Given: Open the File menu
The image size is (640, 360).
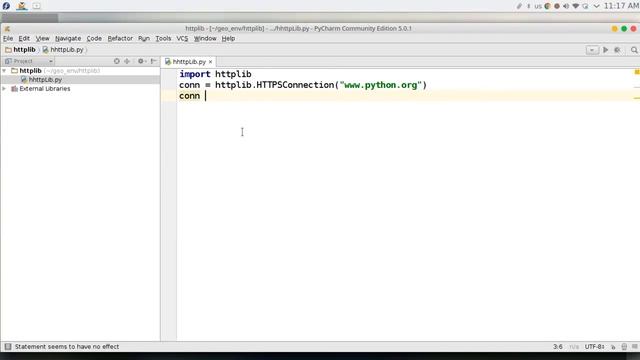Looking at the screenshot, I should point(8,38).
